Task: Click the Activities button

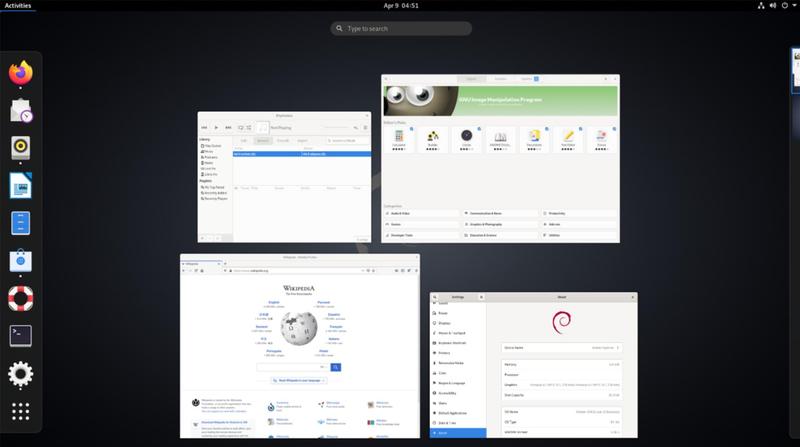Action: click(18, 6)
